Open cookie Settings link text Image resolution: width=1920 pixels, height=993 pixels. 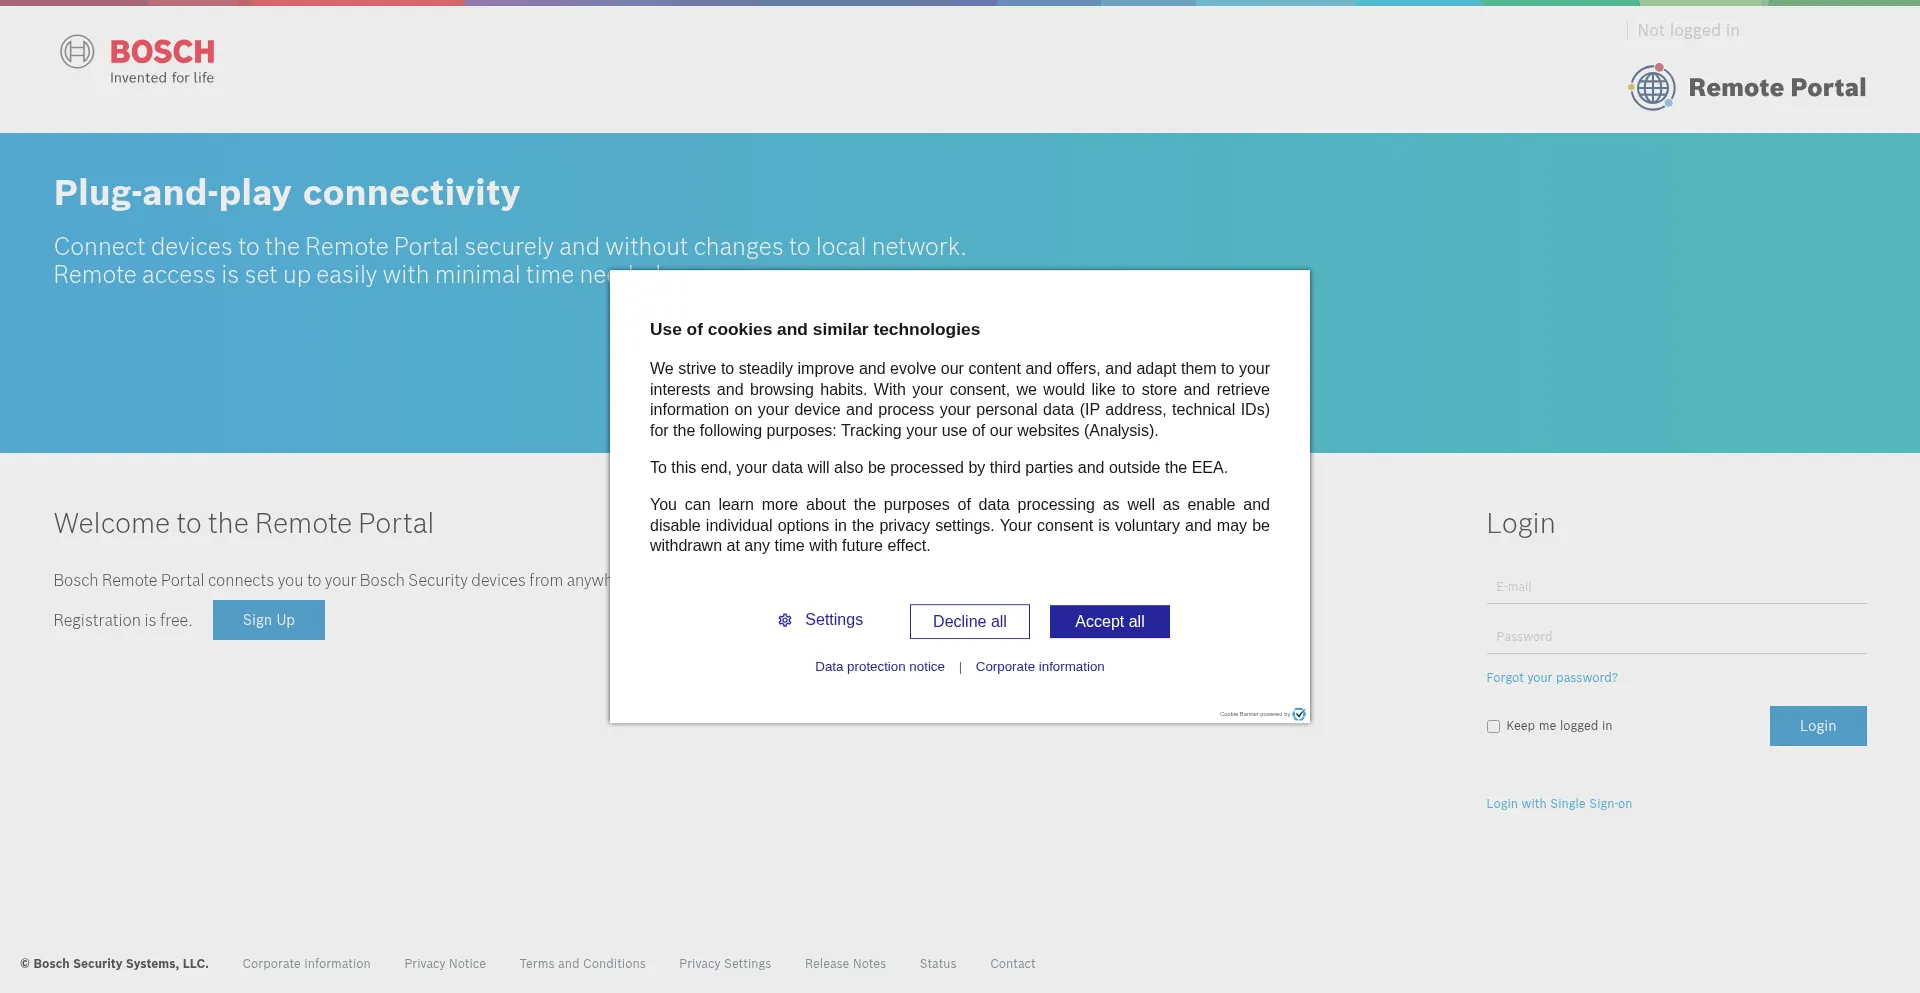(x=834, y=620)
